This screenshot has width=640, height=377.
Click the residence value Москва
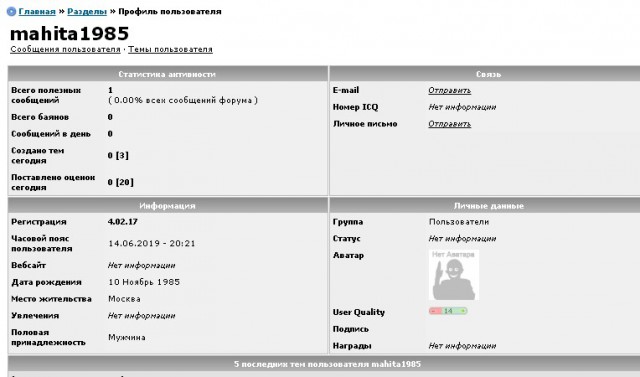(x=124, y=299)
